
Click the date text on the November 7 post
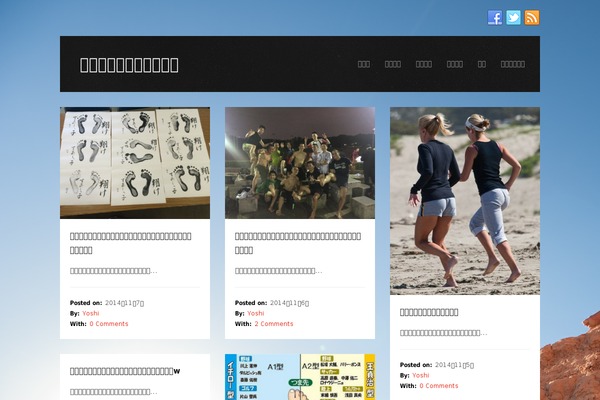coord(124,303)
